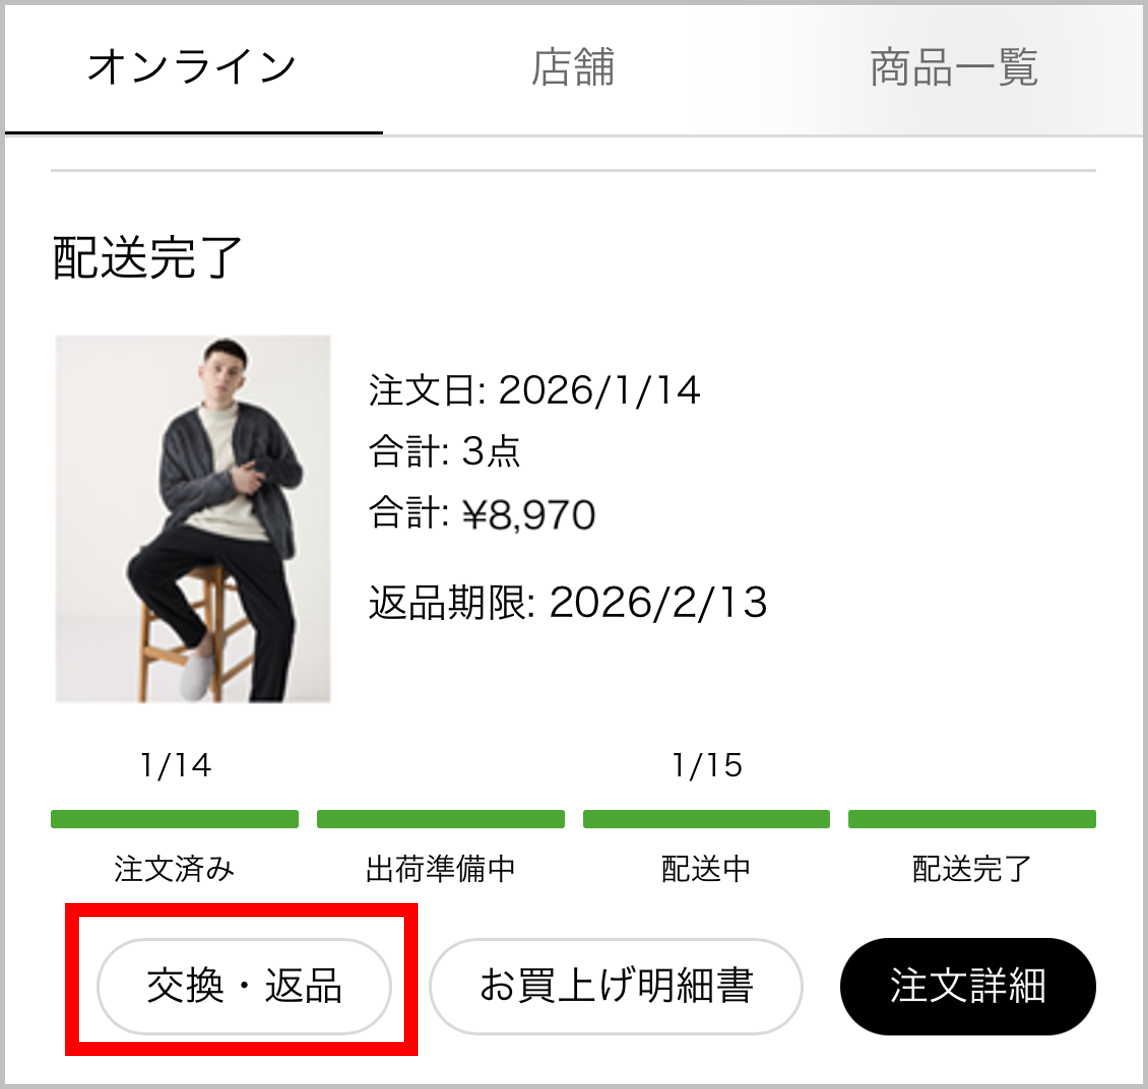Click the 注文済み step label
Viewport: 1148px width, 1089px height.
(175, 869)
